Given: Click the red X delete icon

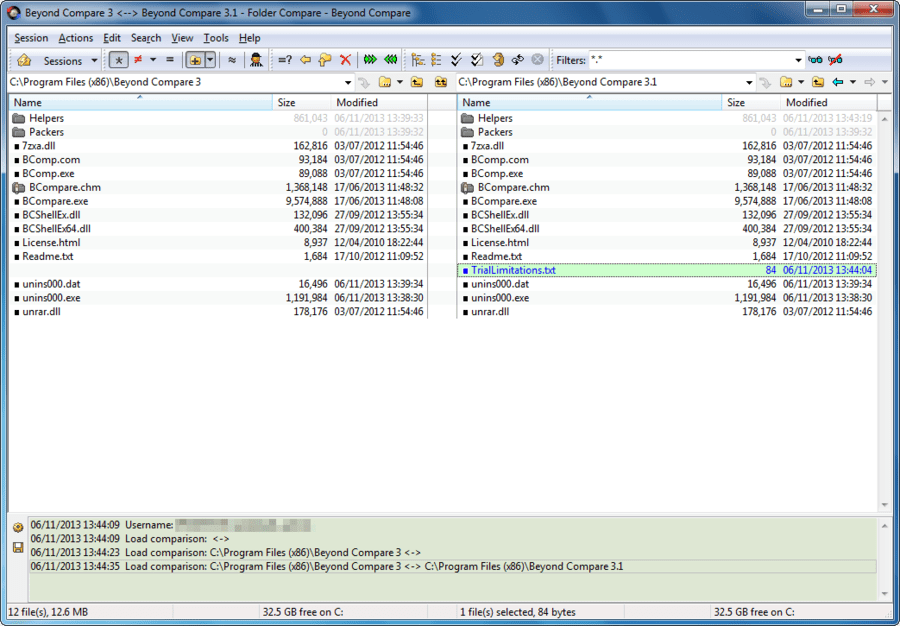Looking at the screenshot, I should (x=345, y=61).
